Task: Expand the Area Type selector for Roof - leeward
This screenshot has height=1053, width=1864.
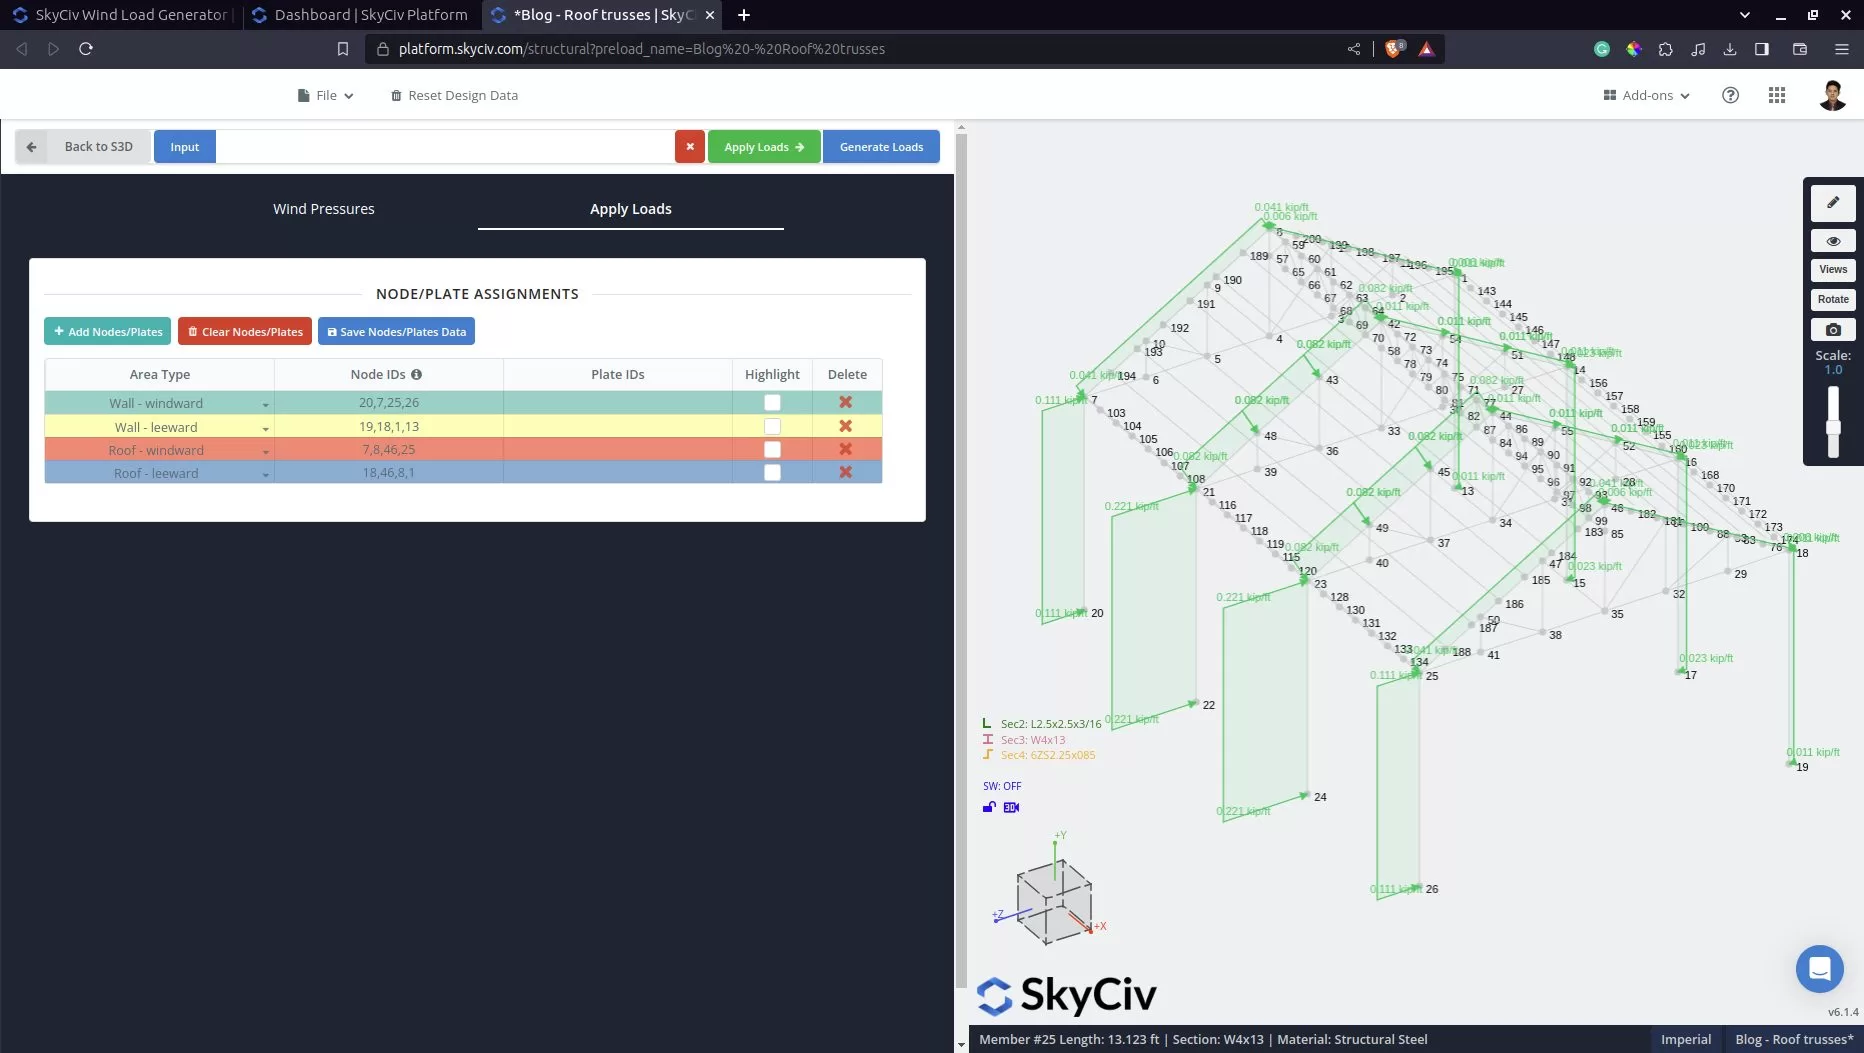Action: [x=264, y=473]
